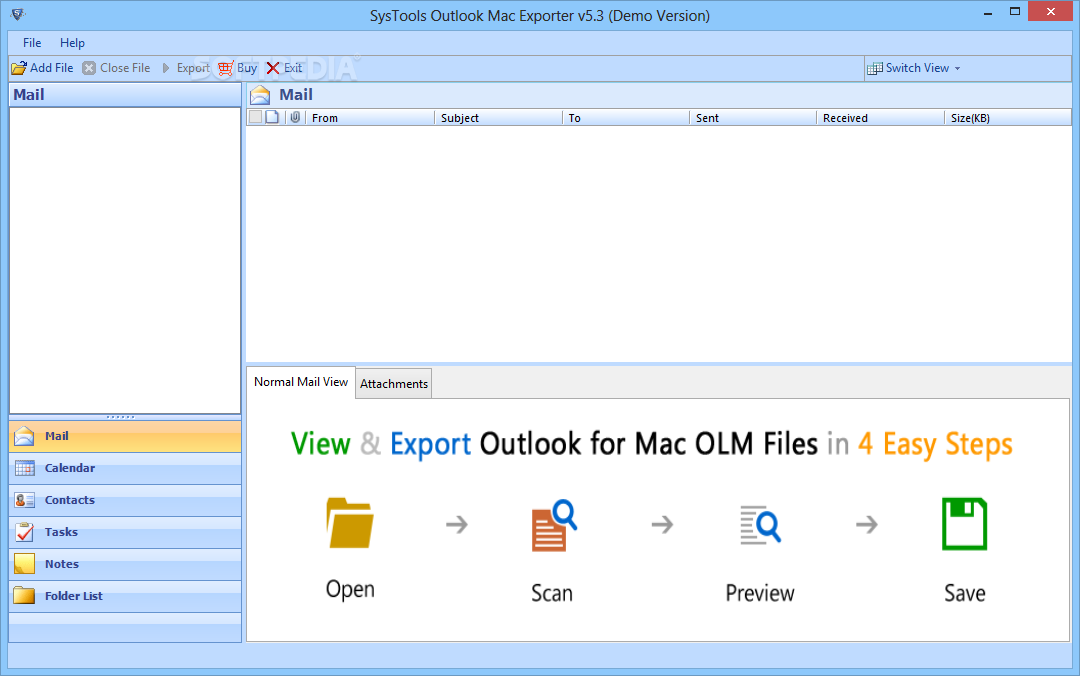1080x676 pixels.
Task: Click the 'Preview' step label
Action: (760, 593)
